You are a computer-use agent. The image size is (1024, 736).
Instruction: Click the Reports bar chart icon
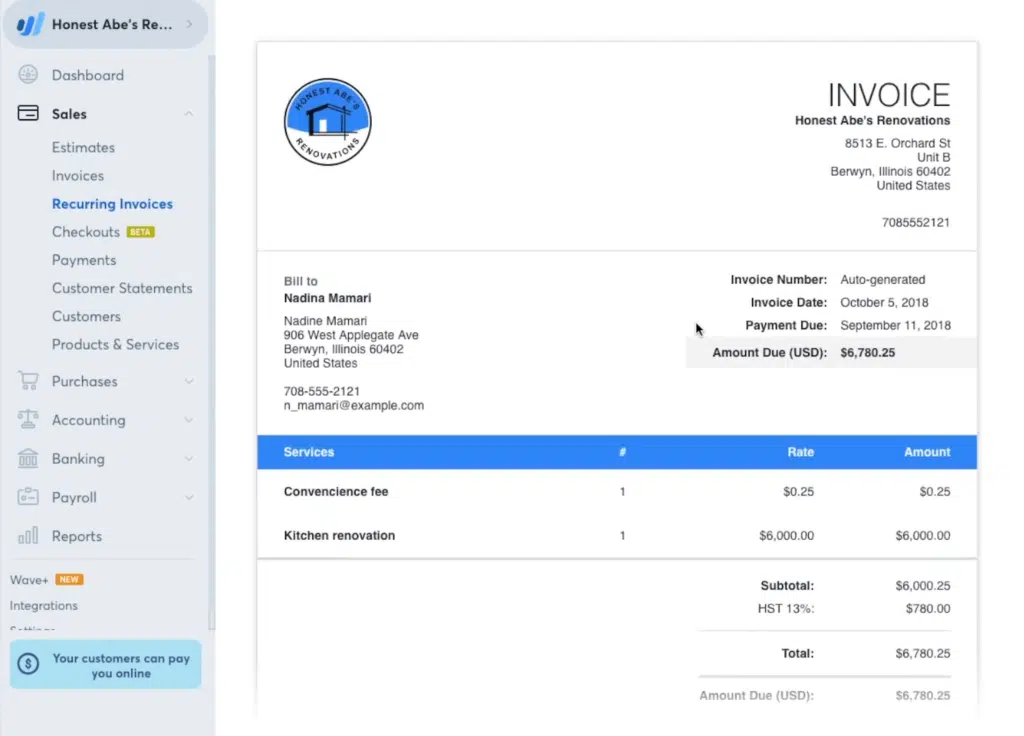pyautogui.click(x=28, y=536)
